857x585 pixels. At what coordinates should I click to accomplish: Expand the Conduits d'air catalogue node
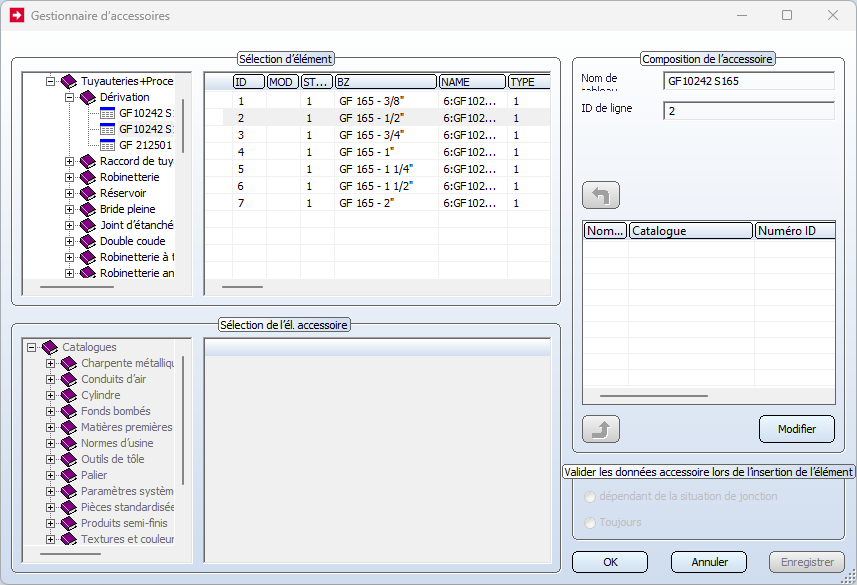pos(51,379)
